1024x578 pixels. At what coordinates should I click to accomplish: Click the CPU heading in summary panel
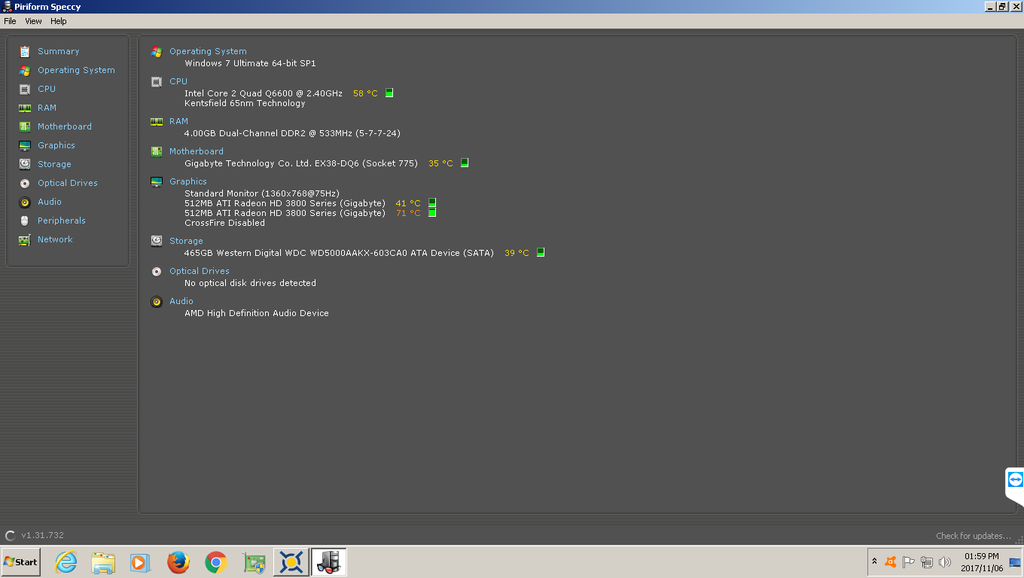coord(178,81)
